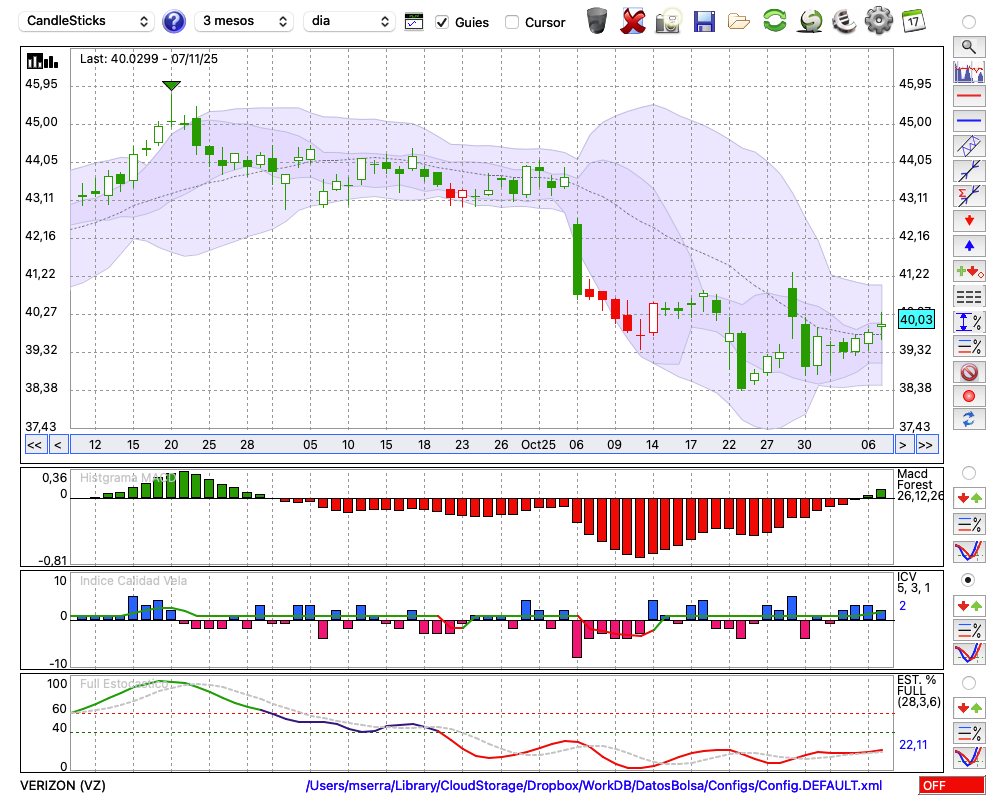1000x800 pixels.
Task: Open the 3 mesos period dropdown
Action: tap(245, 21)
